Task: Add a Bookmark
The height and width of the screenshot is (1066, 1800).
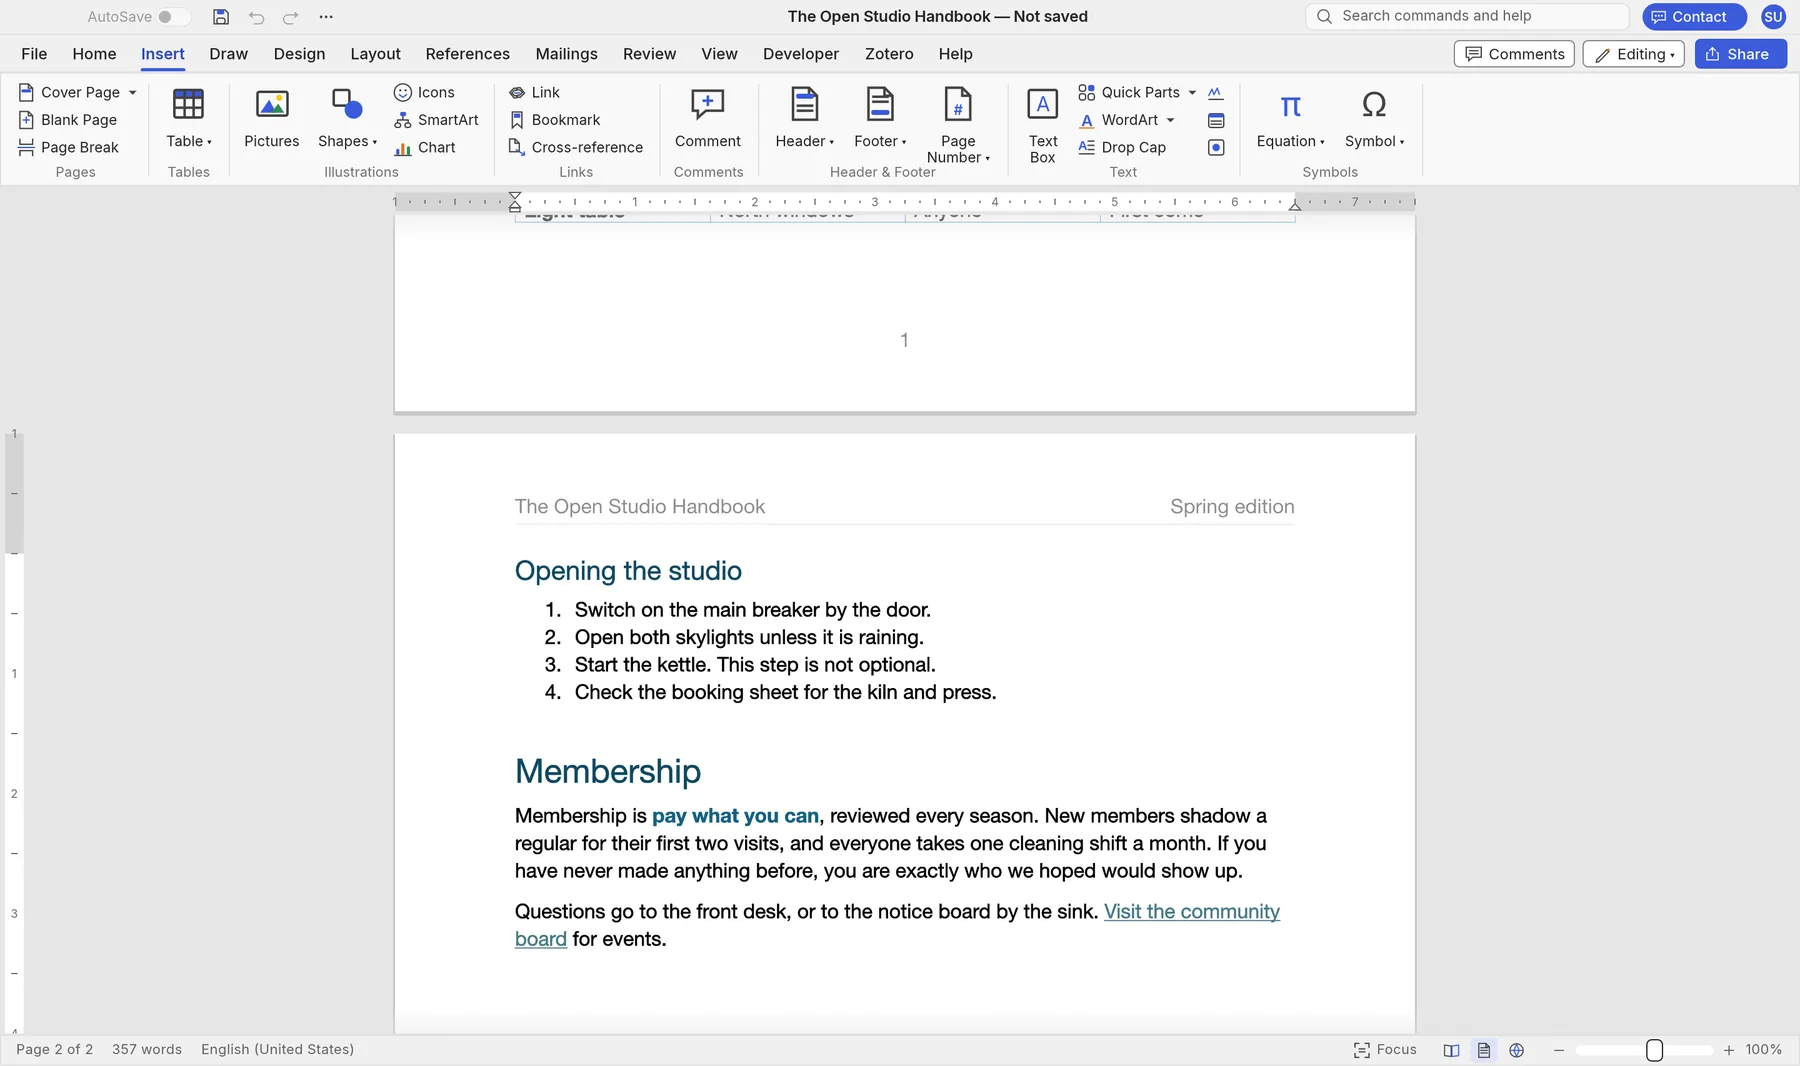Action: click(x=554, y=120)
